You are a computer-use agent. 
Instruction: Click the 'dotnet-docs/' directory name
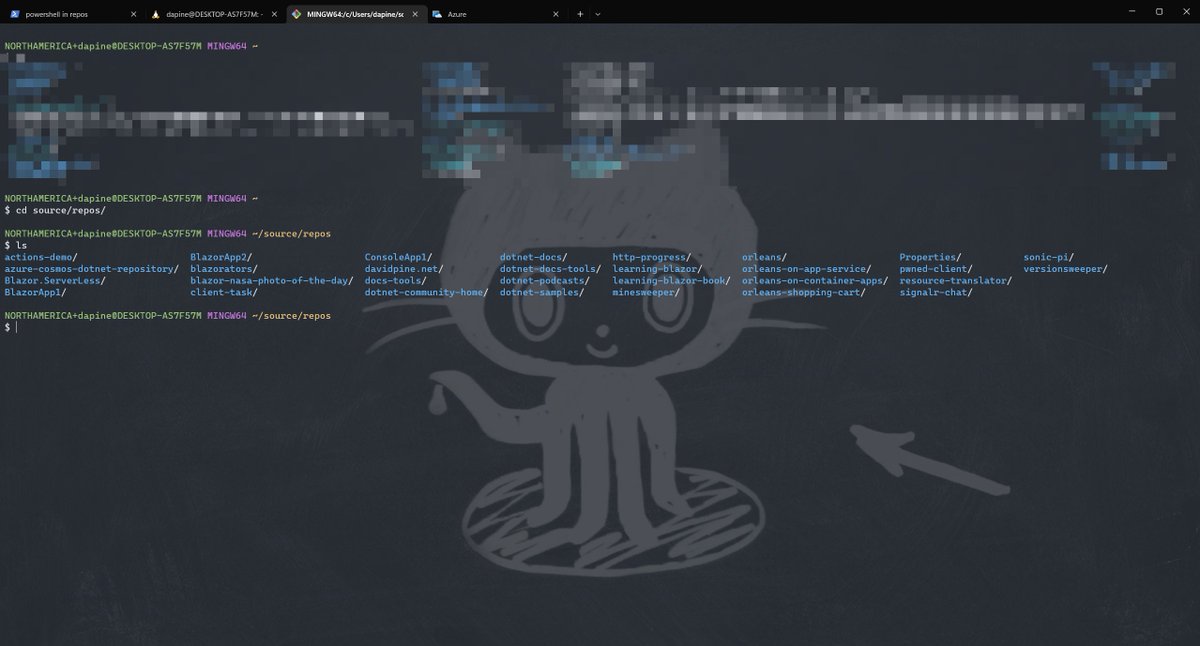(x=534, y=257)
